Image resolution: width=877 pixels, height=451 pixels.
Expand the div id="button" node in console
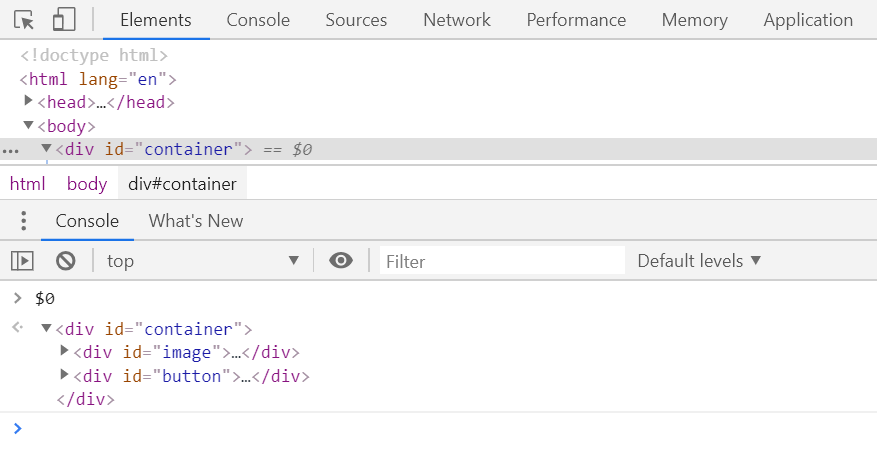coord(65,375)
